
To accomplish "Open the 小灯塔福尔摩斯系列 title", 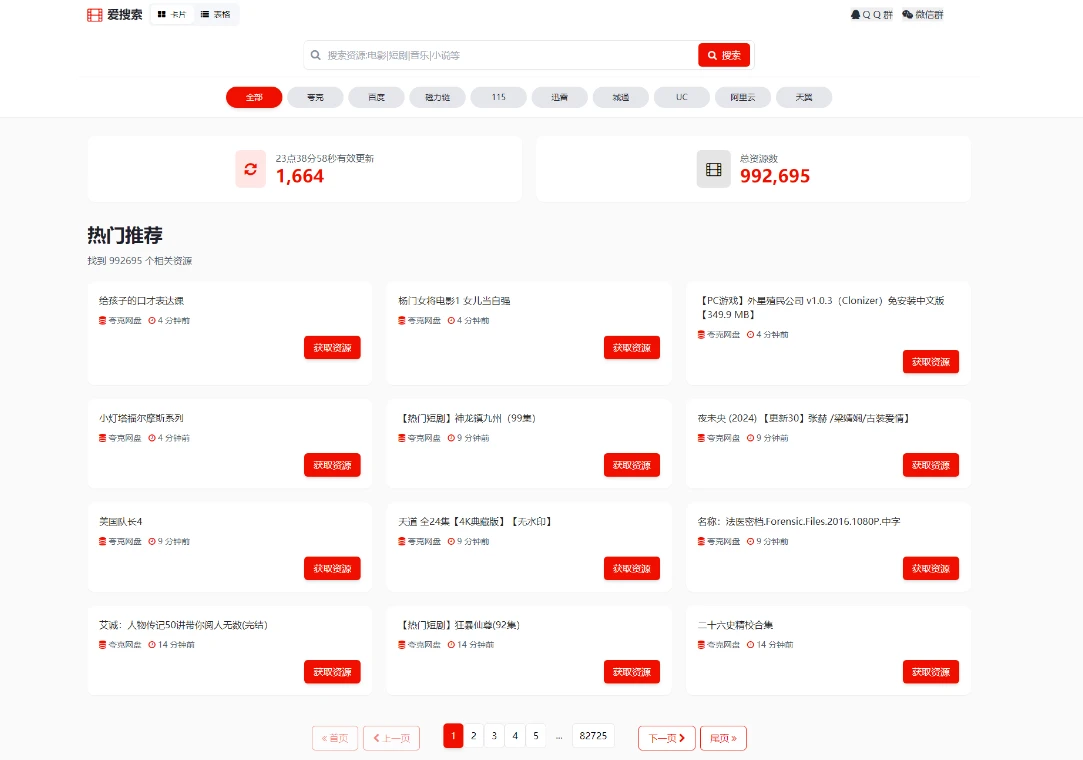I will (141, 418).
